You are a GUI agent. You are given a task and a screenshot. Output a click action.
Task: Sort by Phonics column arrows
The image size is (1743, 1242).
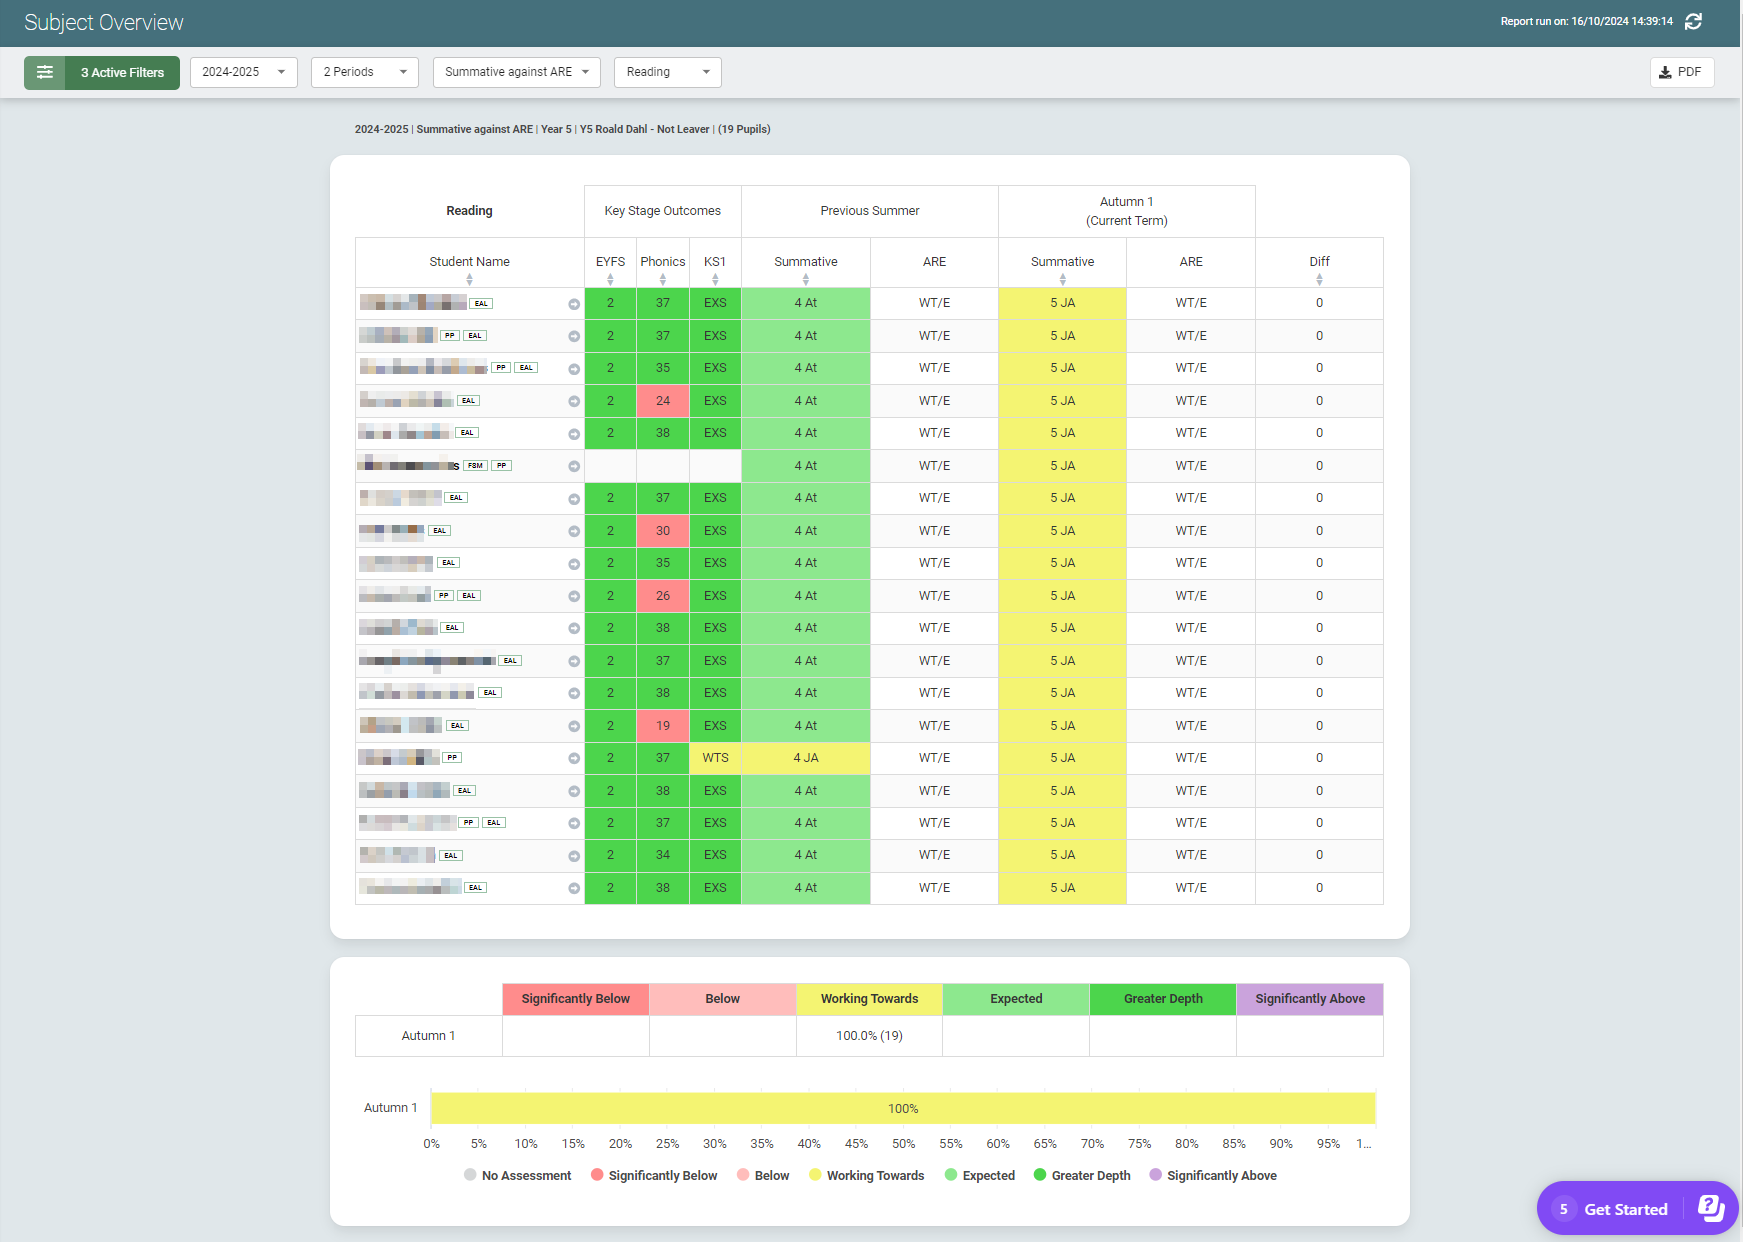pos(662,280)
